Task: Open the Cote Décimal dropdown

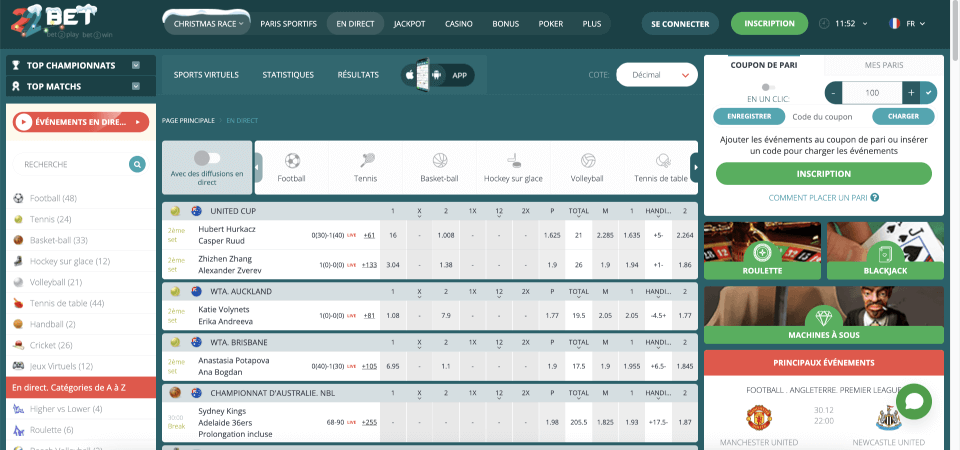Action: (x=657, y=75)
